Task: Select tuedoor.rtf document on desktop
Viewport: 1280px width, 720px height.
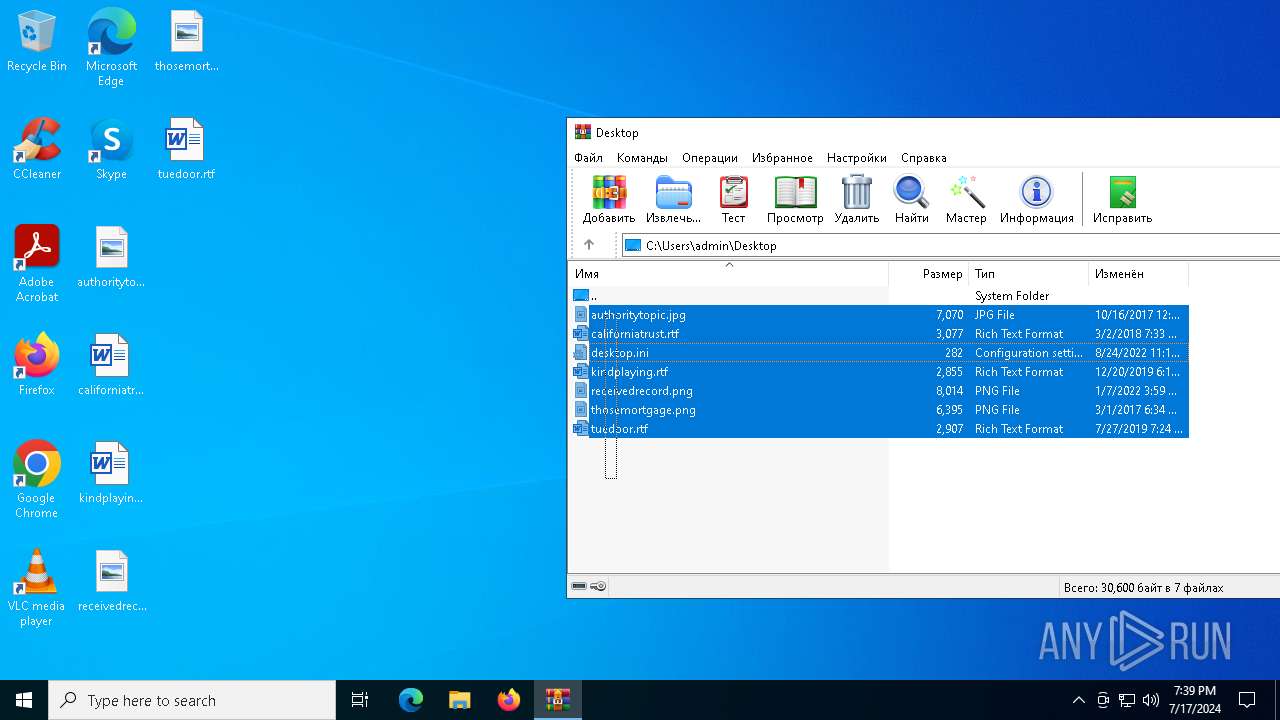Action: click(x=186, y=150)
